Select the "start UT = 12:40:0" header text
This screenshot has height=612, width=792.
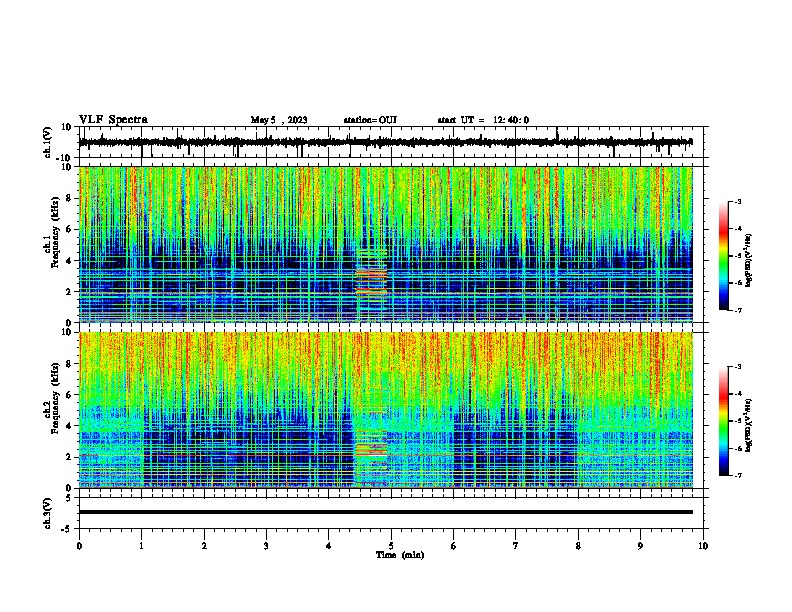483,120
